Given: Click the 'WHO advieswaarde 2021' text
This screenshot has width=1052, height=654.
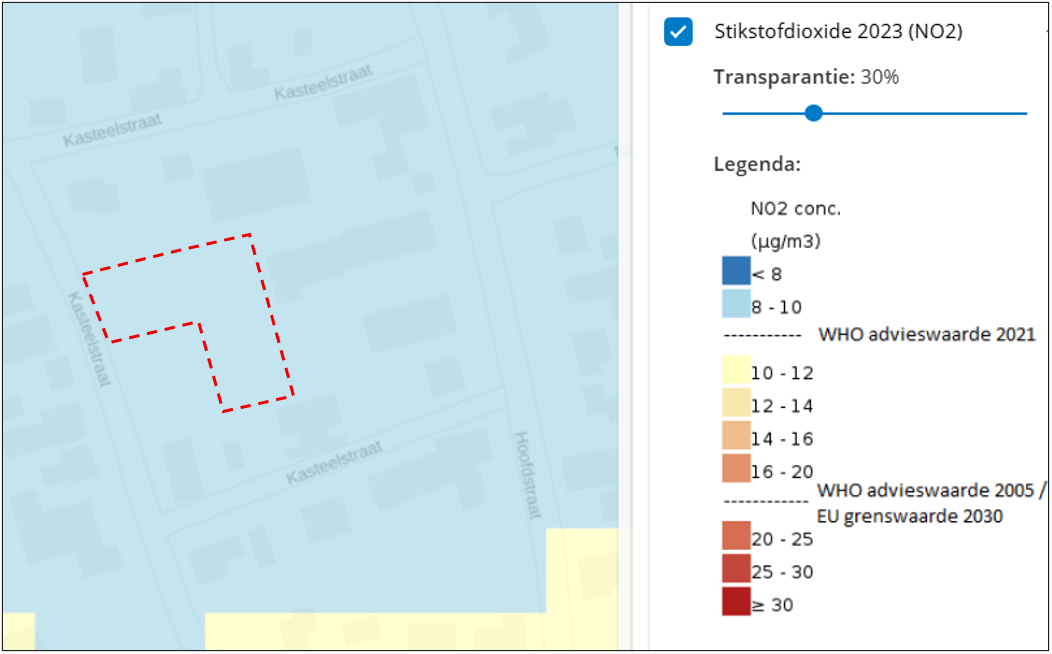Looking at the screenshot, I should click(x=927, y=333).
